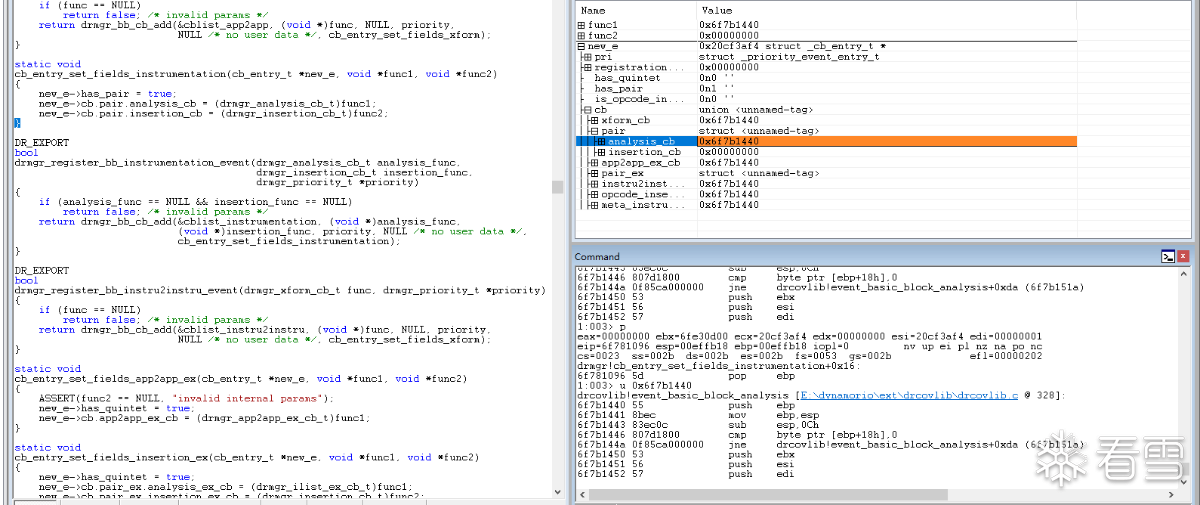Click the command prompt icon in Command window title

pyautogui.click(x=1167, y=256)
